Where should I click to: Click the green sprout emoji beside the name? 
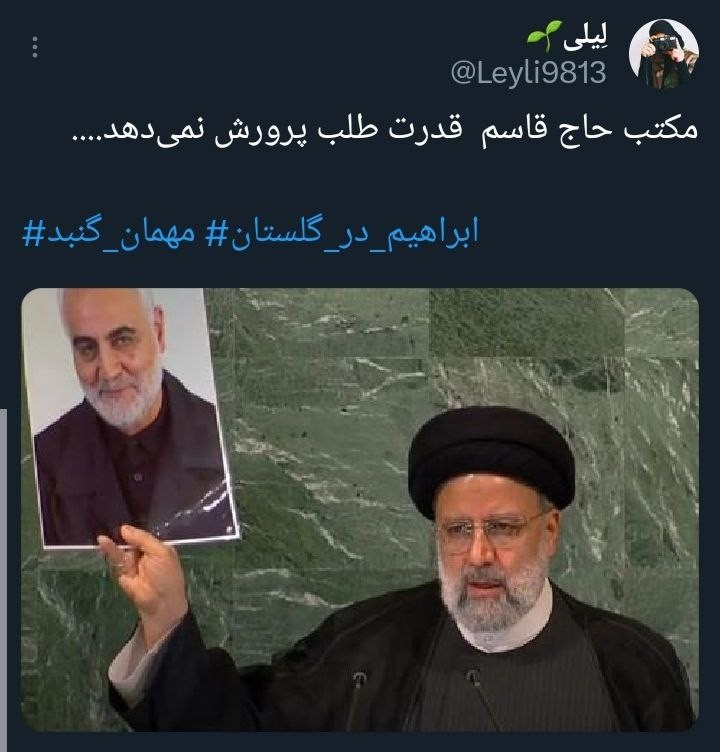[x=544, y=36]
